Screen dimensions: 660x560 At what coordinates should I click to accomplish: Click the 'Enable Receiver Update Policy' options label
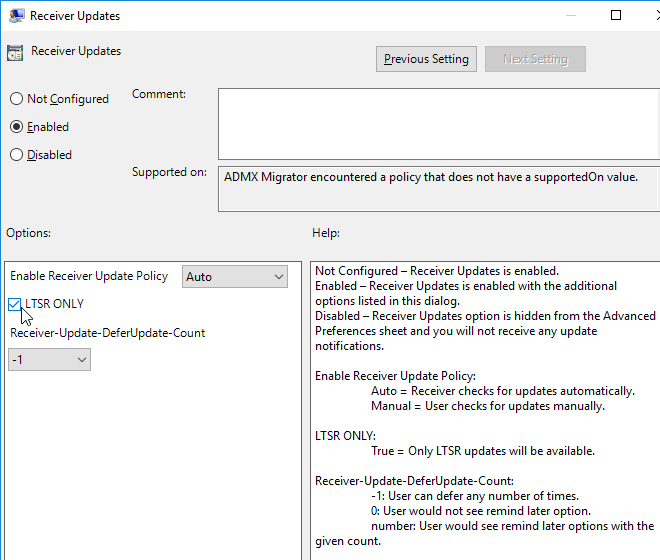pos(89,276)
